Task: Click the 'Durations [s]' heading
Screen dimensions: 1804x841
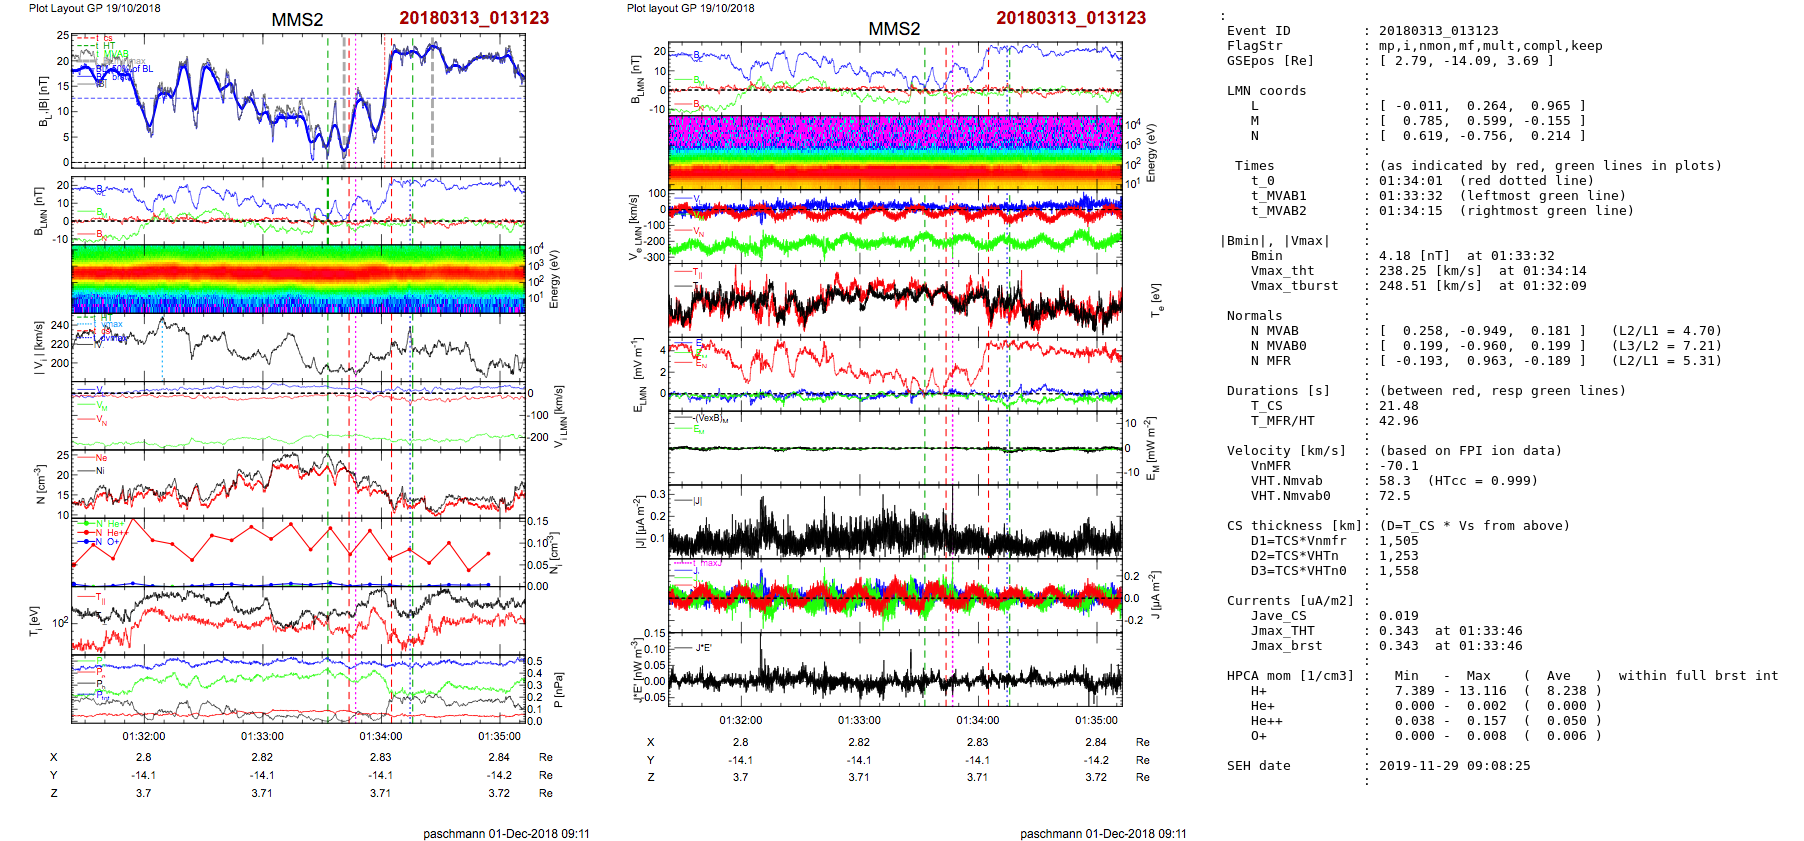Action: pyautogui.click(x=1279, y=391)
